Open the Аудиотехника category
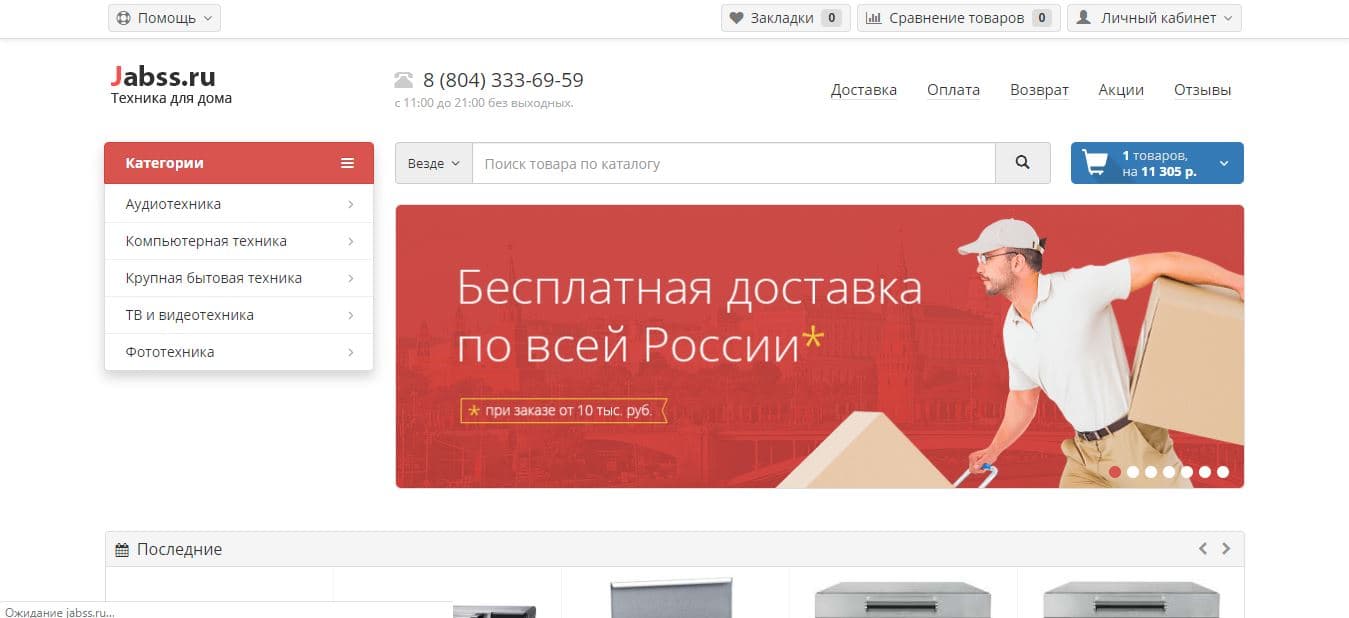Viewport: 1349px width, 618px height. pos(173,203)
